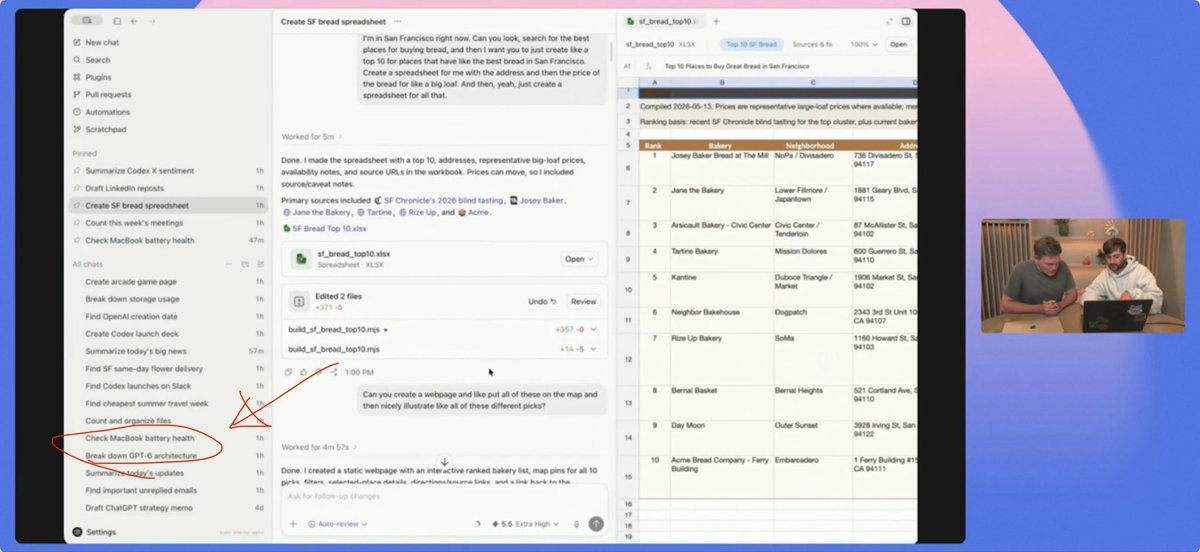Image resolution: width=1200 pixels, height=552 pixels.
Task: Open pinned chat Count this week's meetings
Action: 169,222
